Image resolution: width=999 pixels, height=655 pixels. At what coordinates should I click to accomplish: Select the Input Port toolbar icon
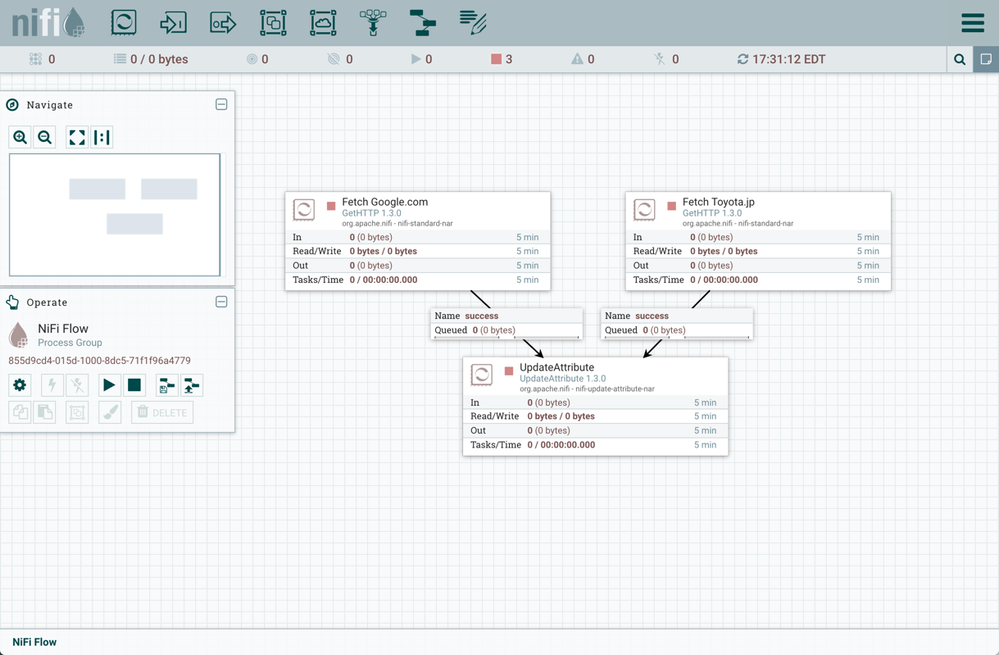173,22
